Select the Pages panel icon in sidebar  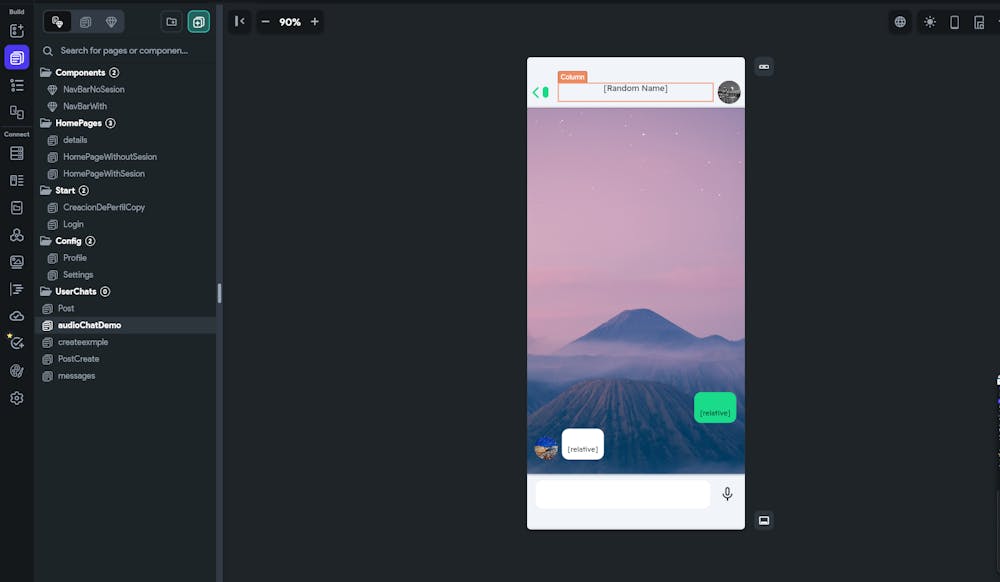17,57
